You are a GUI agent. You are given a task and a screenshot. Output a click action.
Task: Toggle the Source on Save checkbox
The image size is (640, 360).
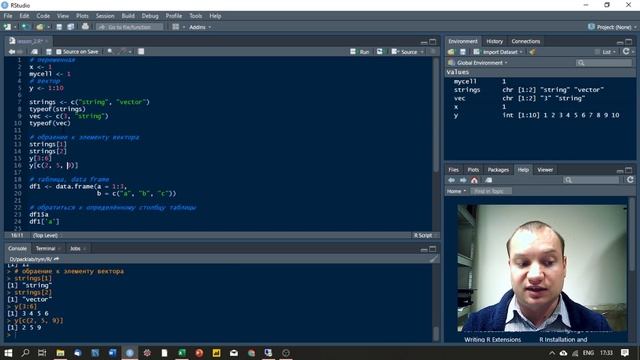tap(59, 52)
